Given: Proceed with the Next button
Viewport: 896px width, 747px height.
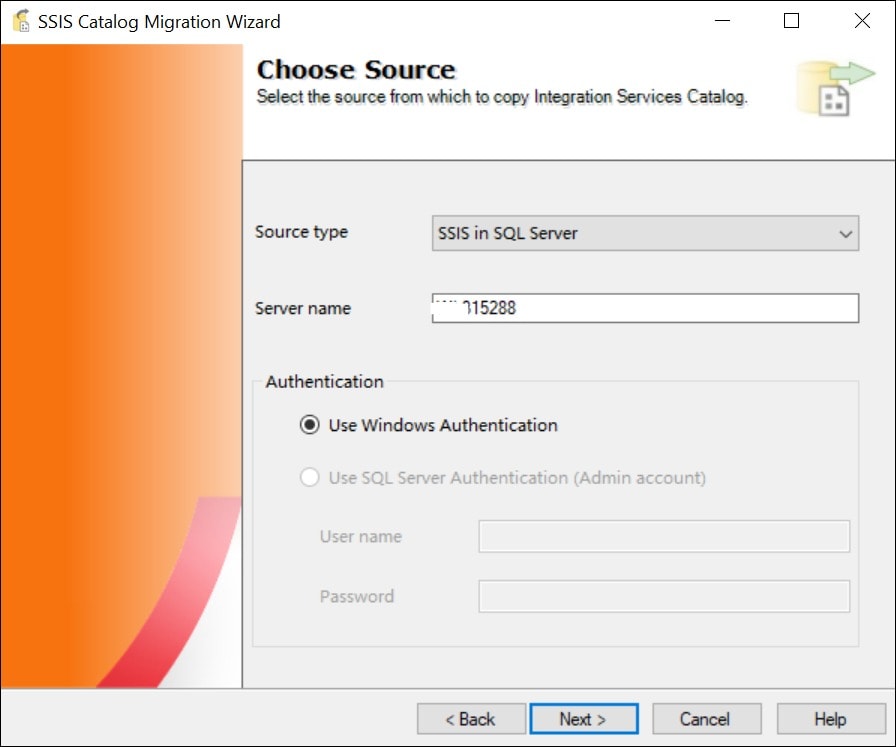Looking at the screenshot, I should coord(583,719).
